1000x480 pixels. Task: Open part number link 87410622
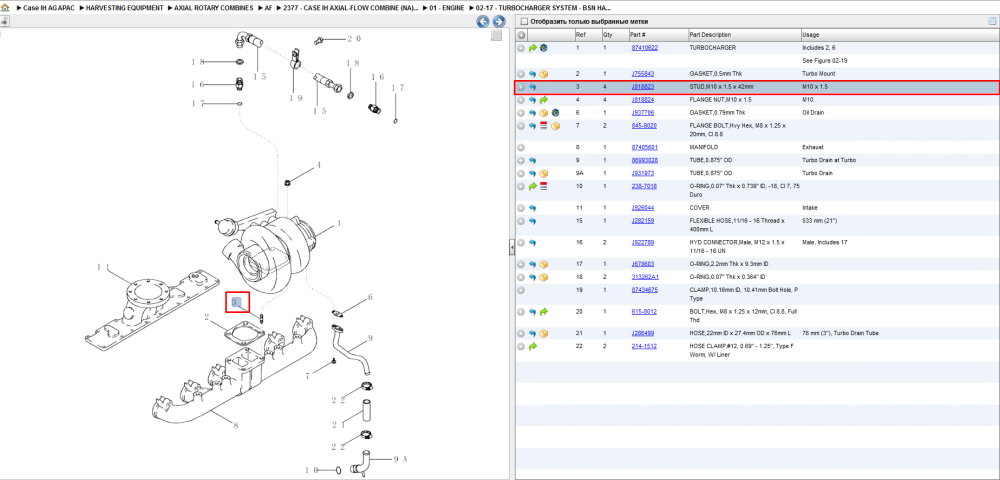click(x=644, y=48)
